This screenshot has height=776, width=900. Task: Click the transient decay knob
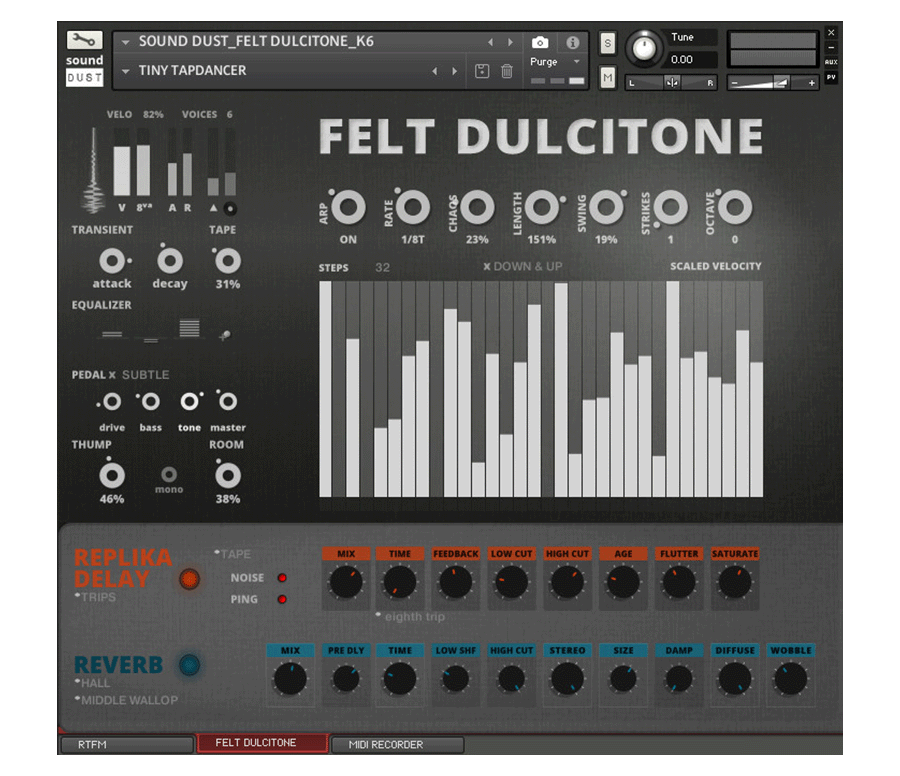point(170,261)
